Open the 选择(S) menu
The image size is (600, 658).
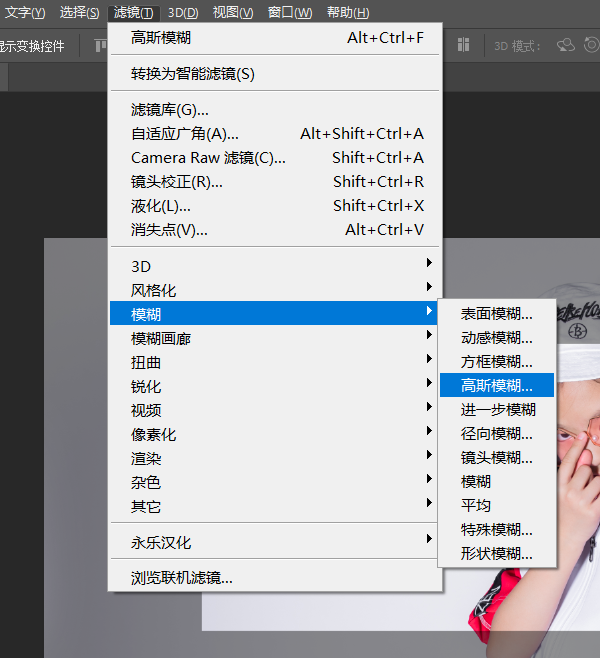coord(79,13)
